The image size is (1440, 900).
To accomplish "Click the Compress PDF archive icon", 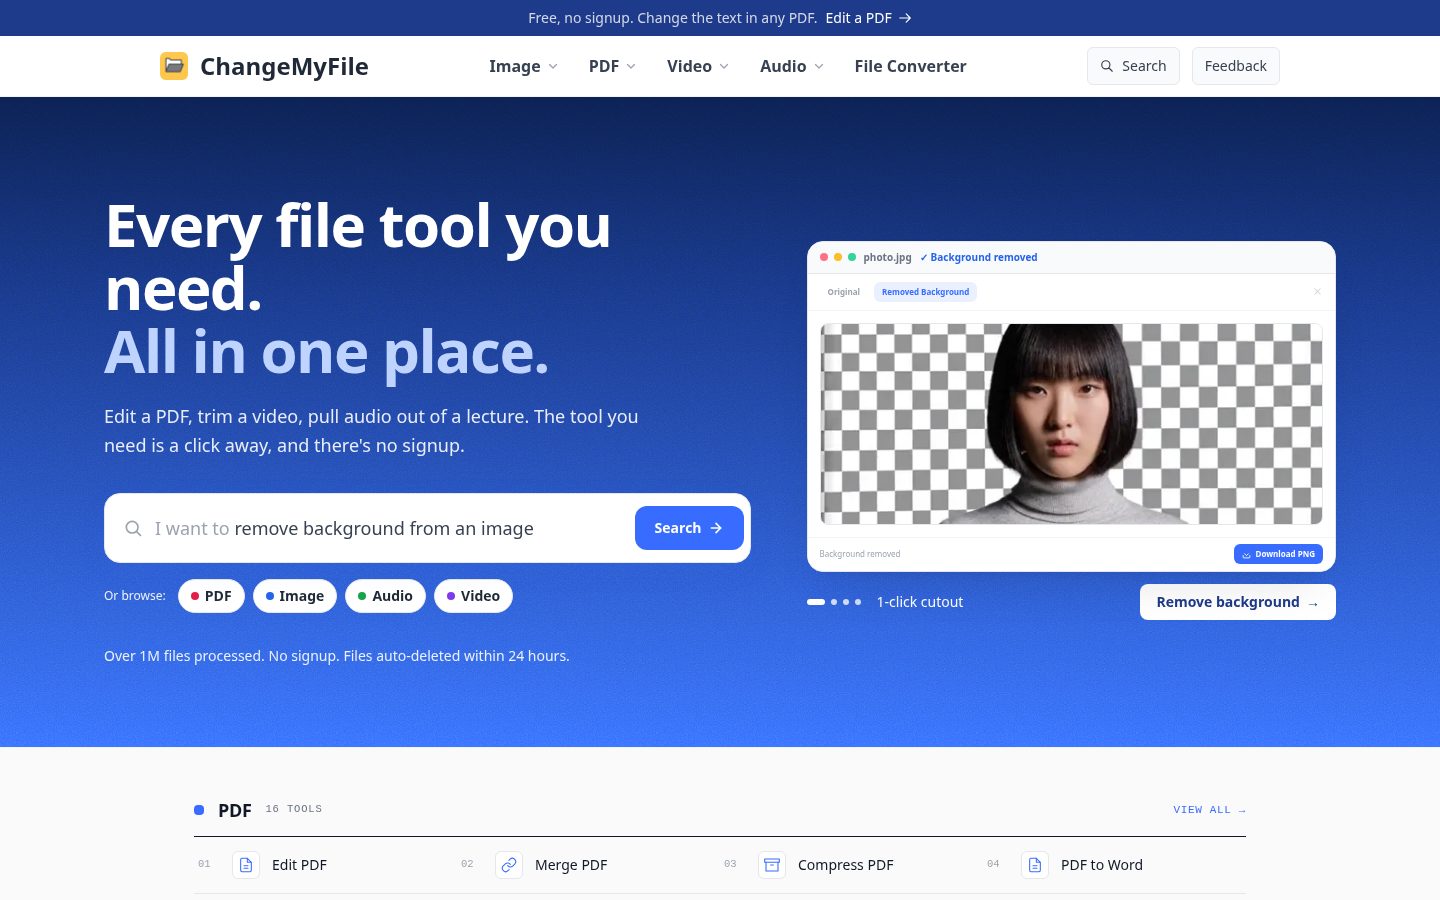I will coord(772,865).
